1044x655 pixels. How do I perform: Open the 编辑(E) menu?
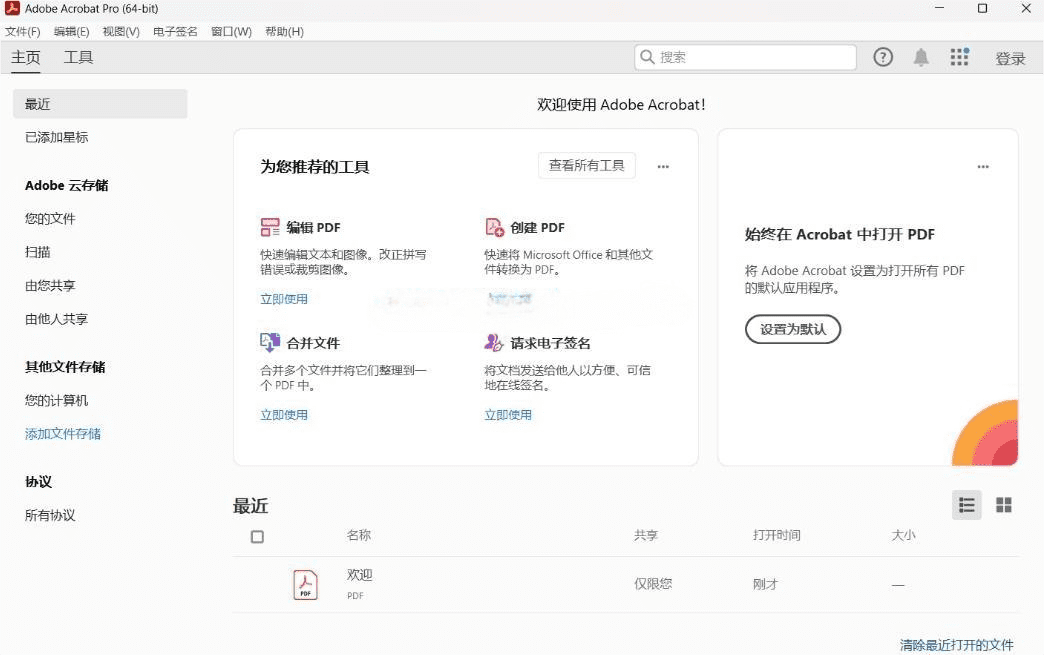point(71,31)
